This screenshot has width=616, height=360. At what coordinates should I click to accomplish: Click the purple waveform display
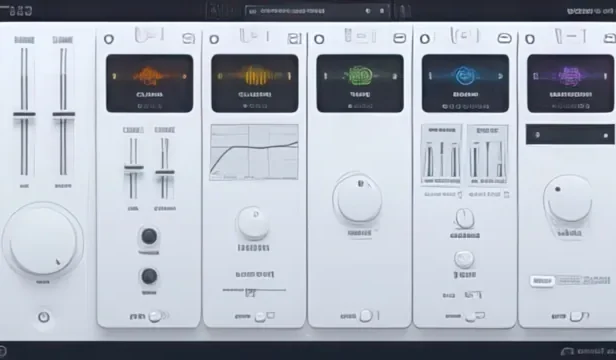(570, 83)
